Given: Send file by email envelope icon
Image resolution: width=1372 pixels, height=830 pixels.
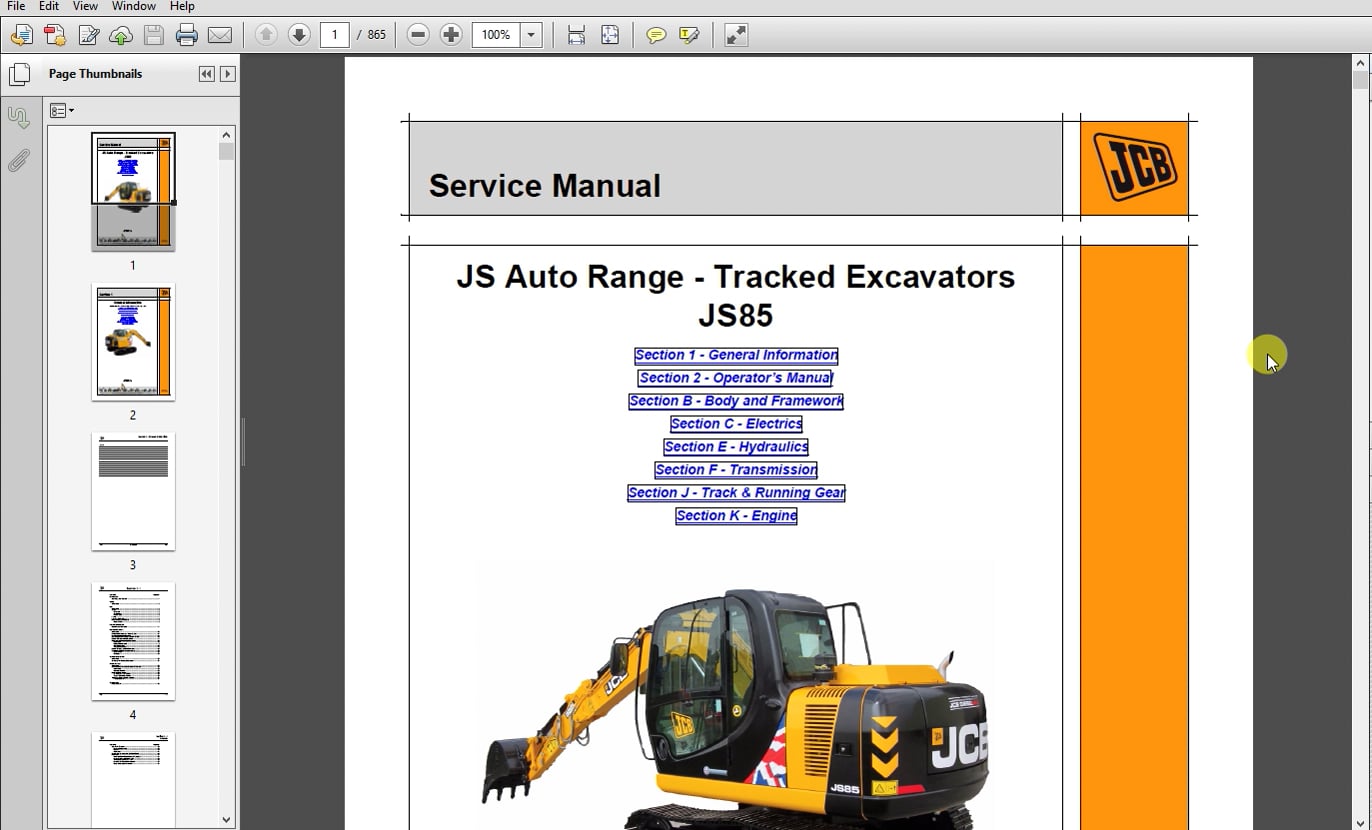Looking at the screenshot, I should (220, 35).
